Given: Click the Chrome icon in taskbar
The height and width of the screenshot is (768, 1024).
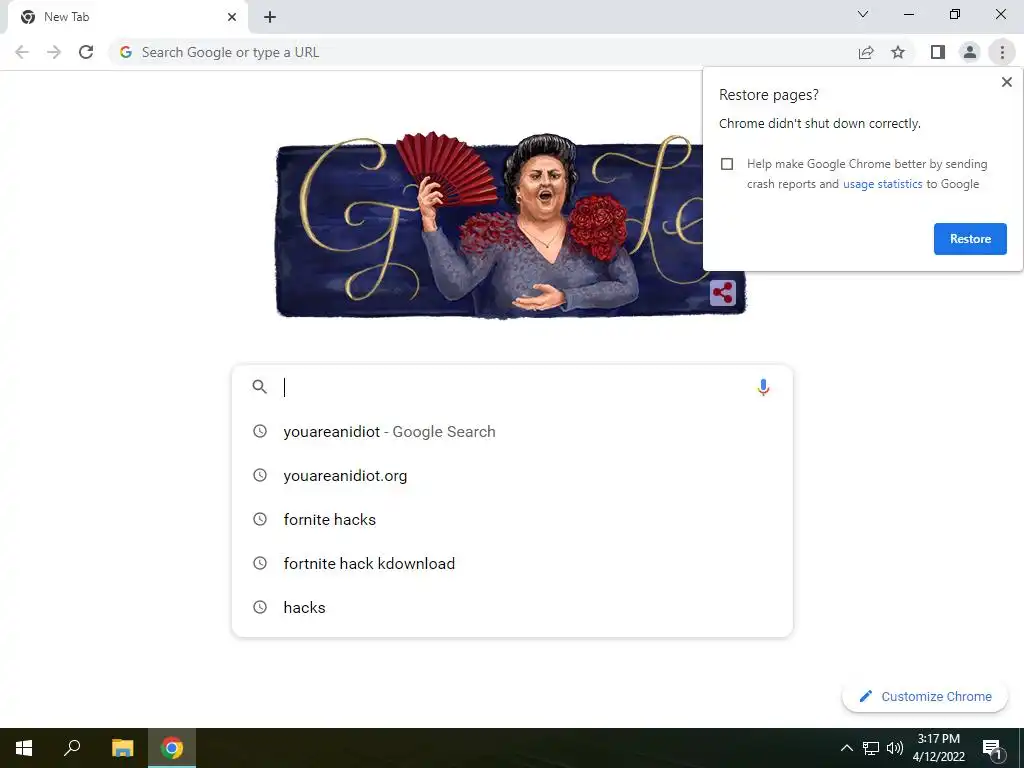Looking at the screenshot, I should click(172, 748).
